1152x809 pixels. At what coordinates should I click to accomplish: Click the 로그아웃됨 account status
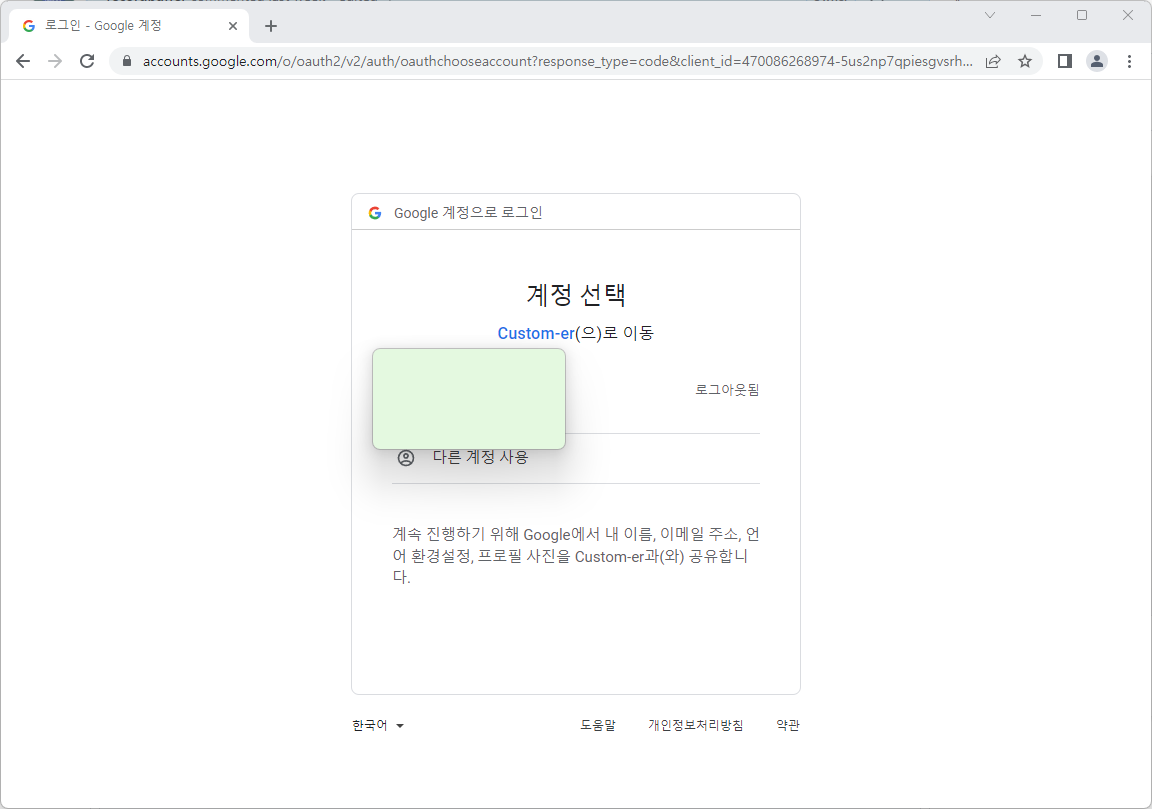pos(727,389)
